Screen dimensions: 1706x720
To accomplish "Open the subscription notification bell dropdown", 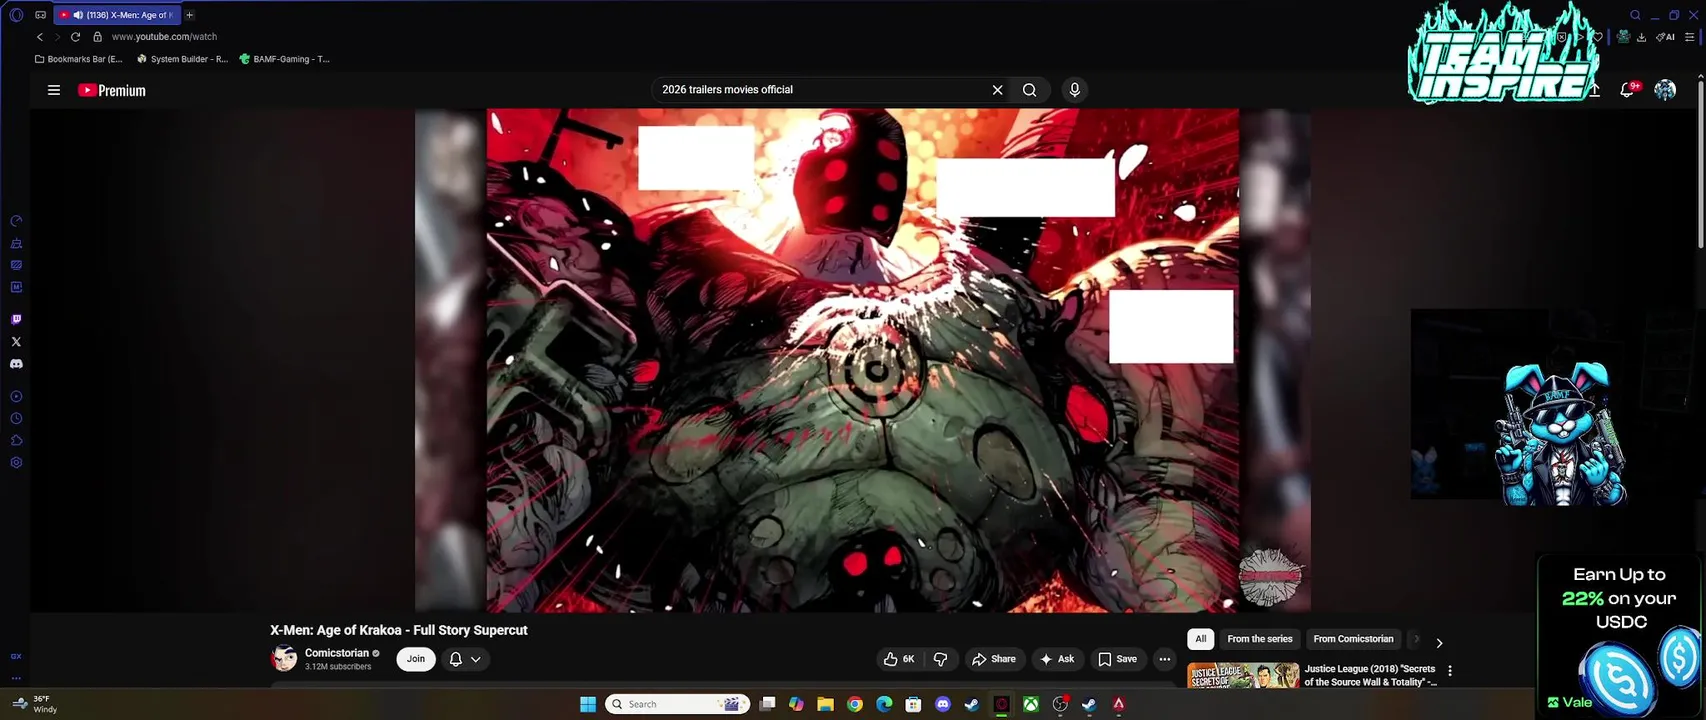I will click(465, 659).
